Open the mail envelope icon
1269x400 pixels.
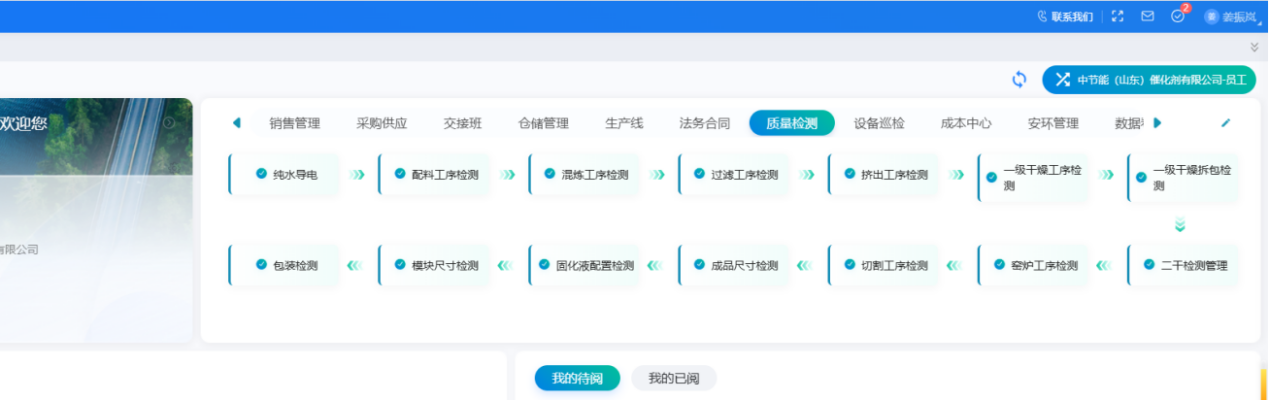coord(1148,16)
